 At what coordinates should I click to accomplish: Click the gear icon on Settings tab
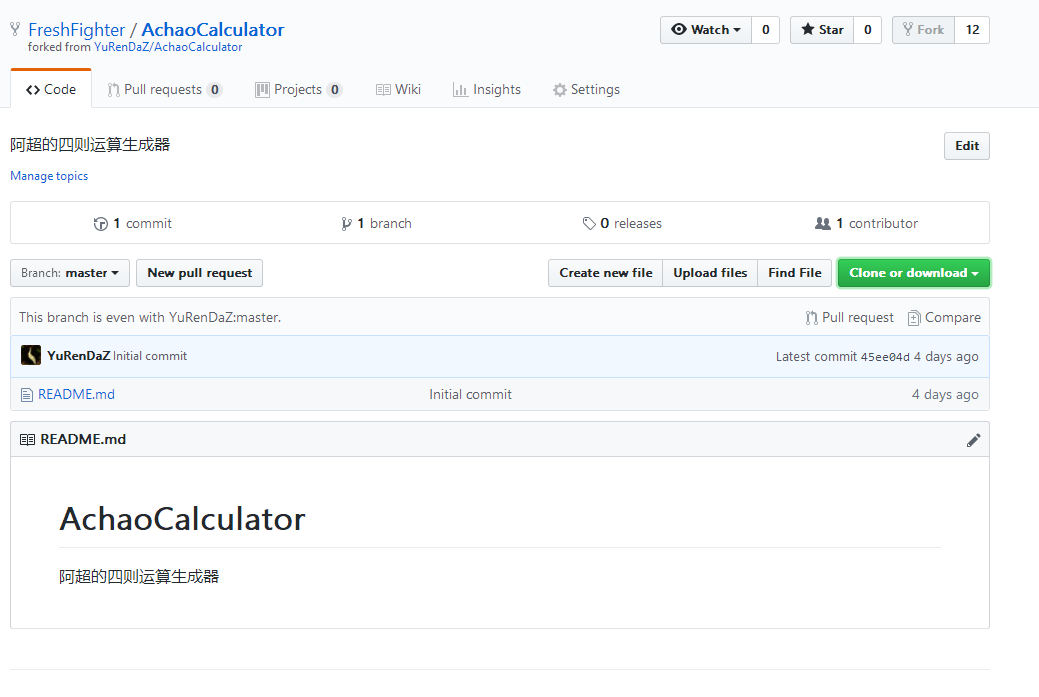tap(560, 90)
